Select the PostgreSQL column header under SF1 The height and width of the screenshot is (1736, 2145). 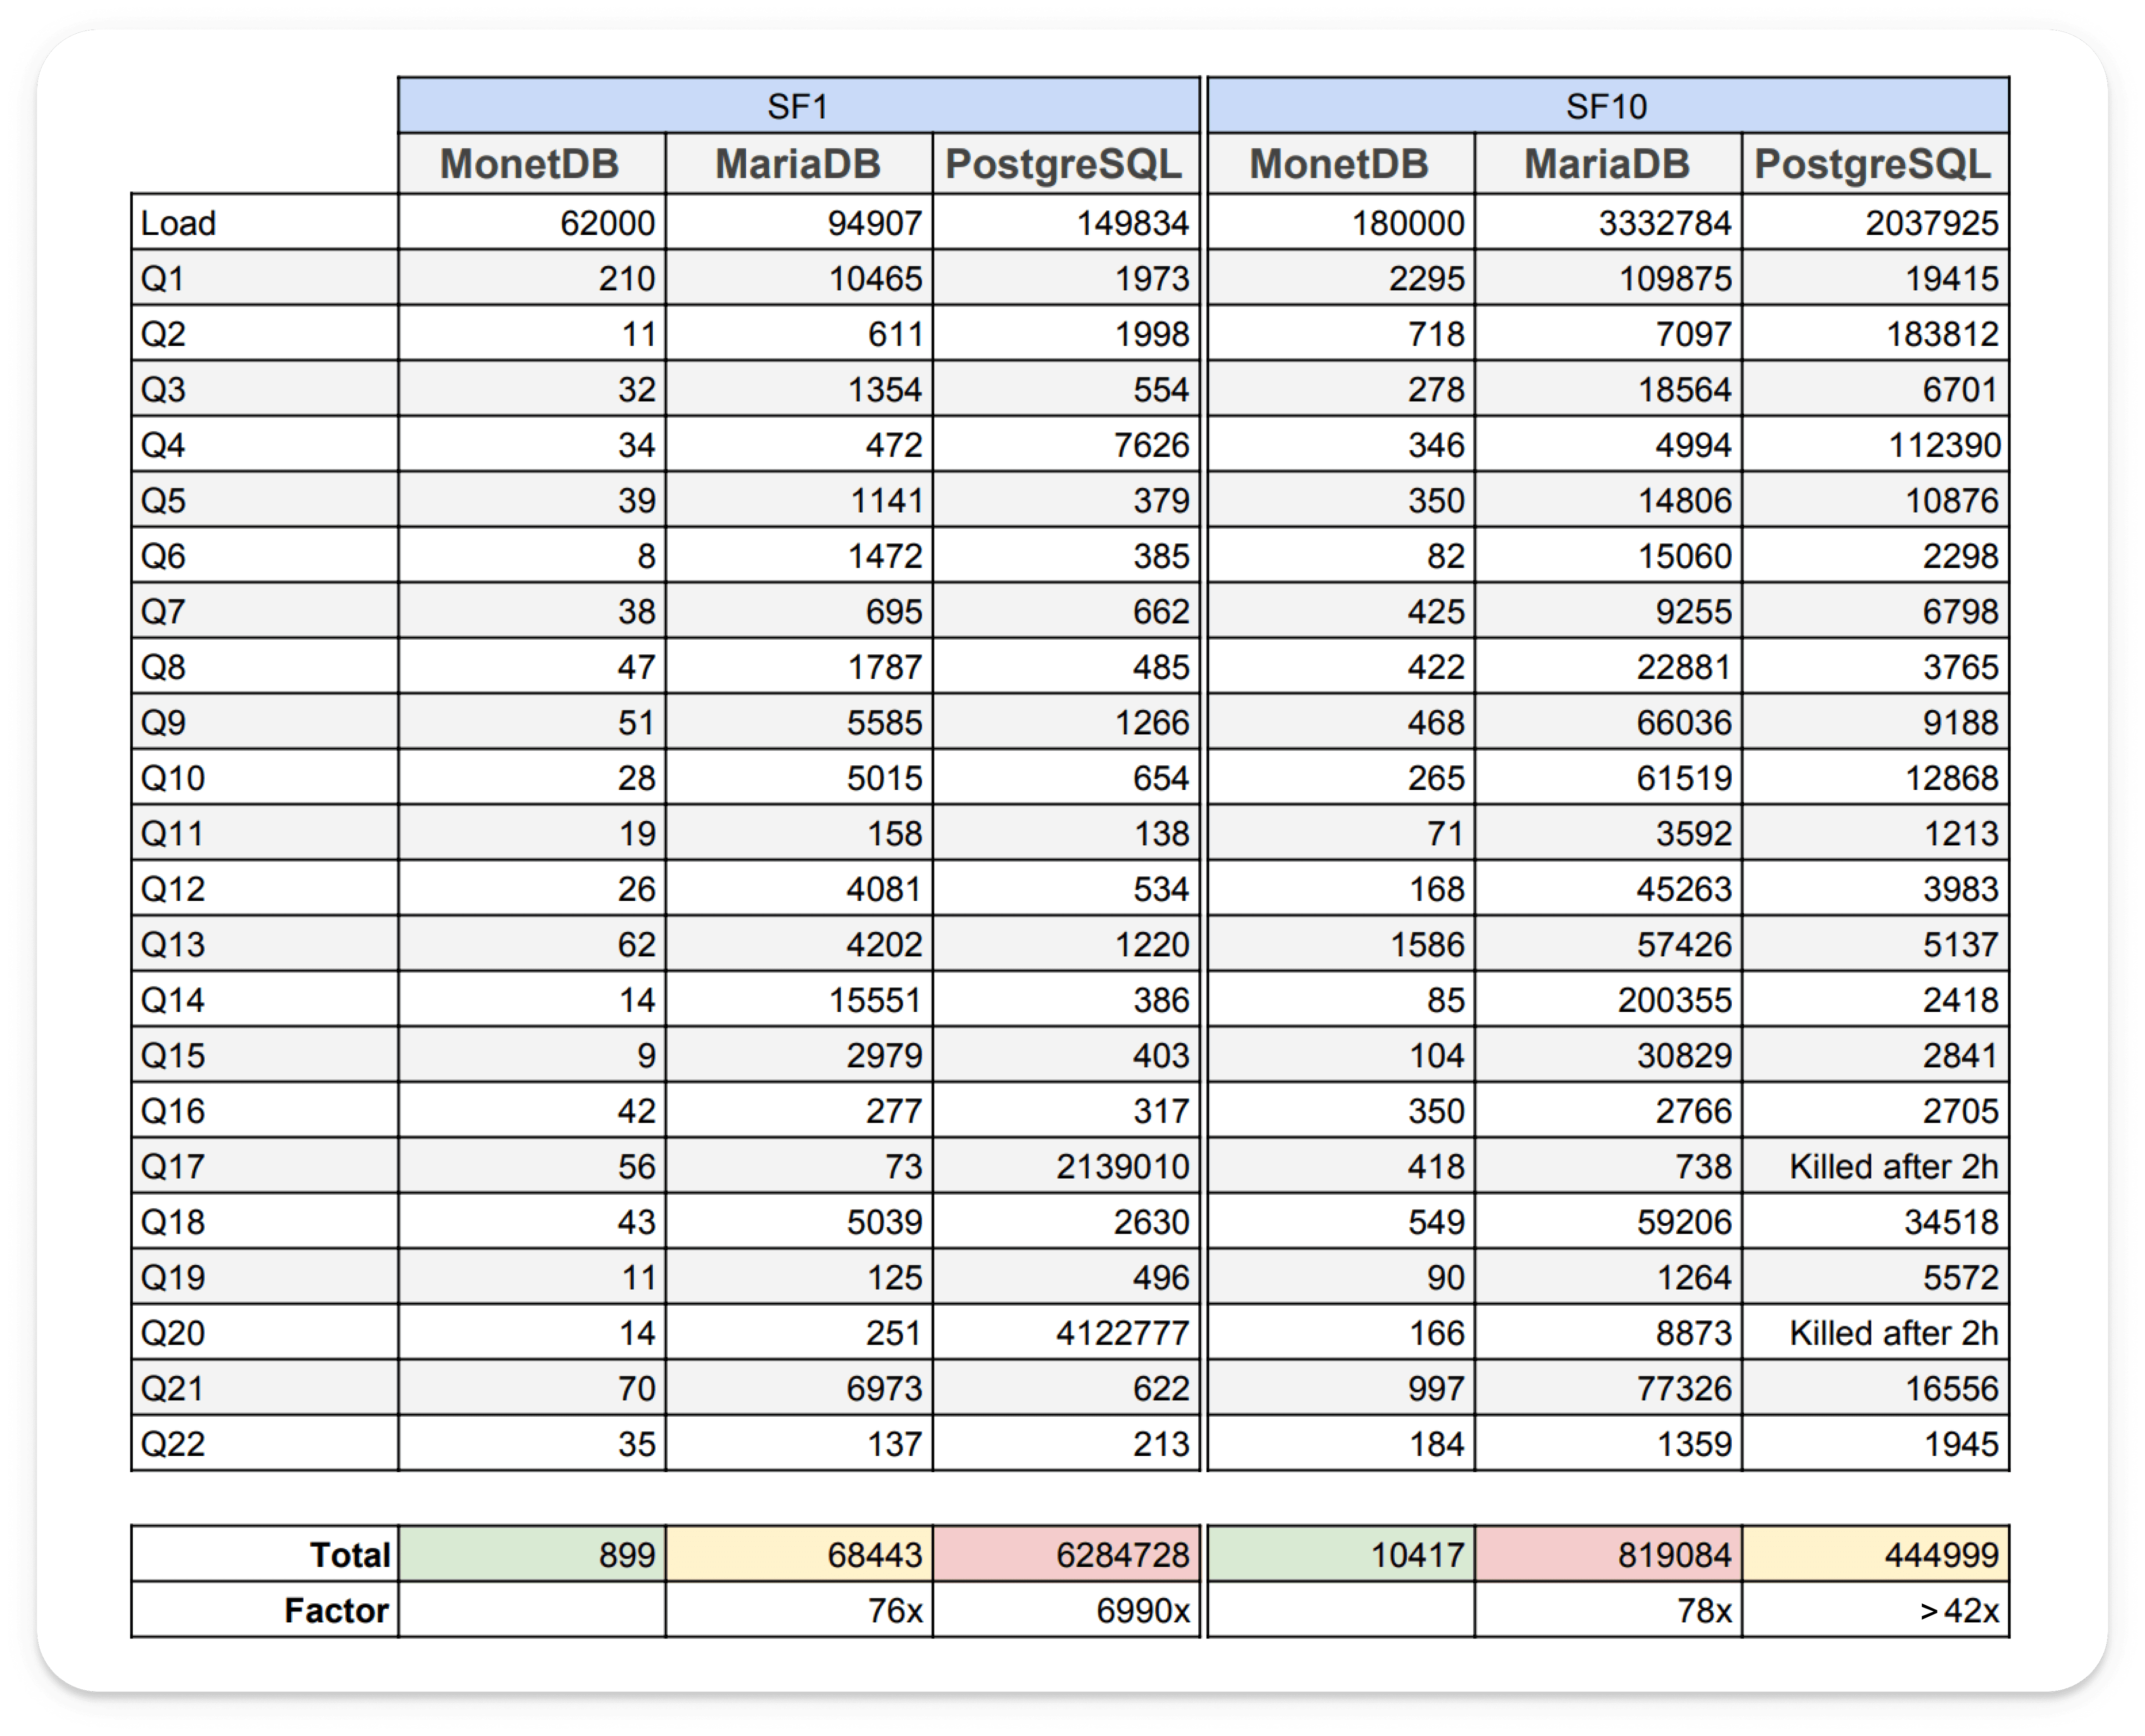point(1064,164)
